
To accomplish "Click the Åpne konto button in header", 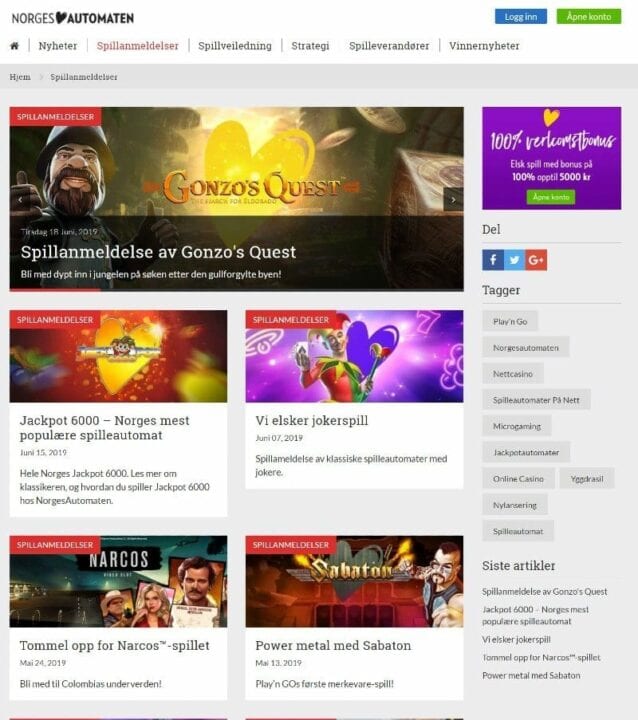I will [x=589, y=17].
